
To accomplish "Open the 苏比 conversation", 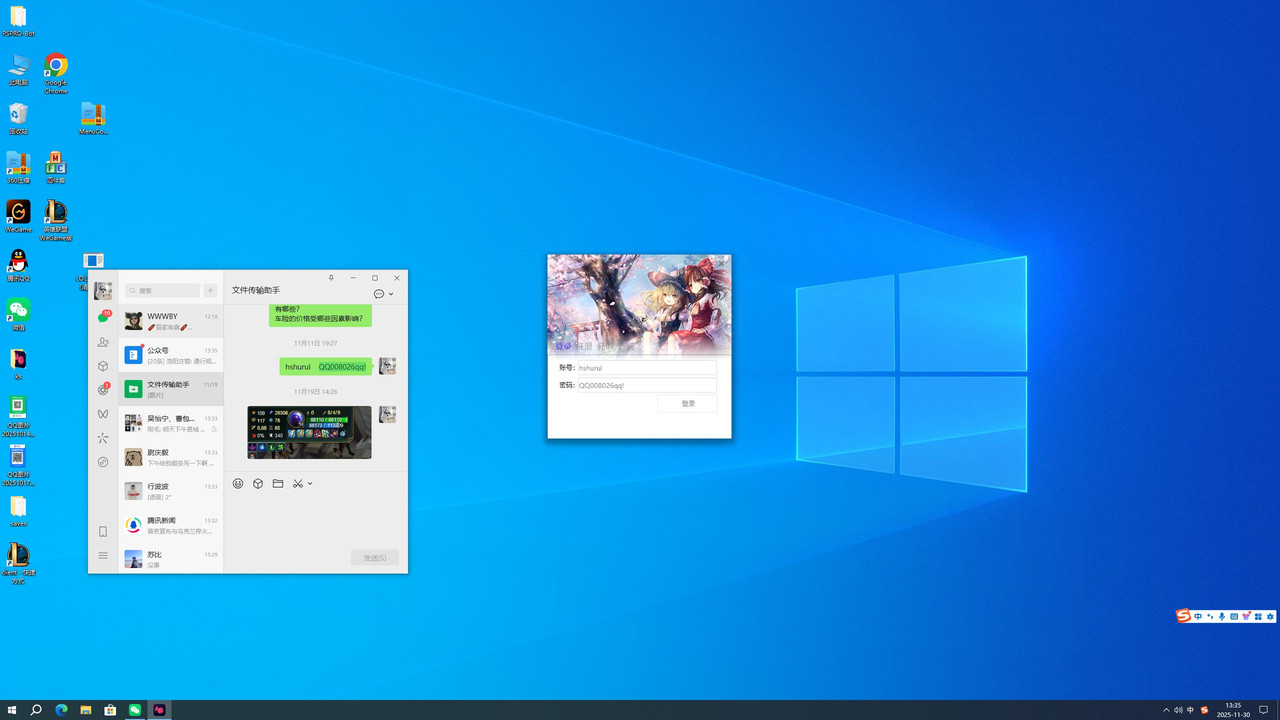I will click(171, 558).
